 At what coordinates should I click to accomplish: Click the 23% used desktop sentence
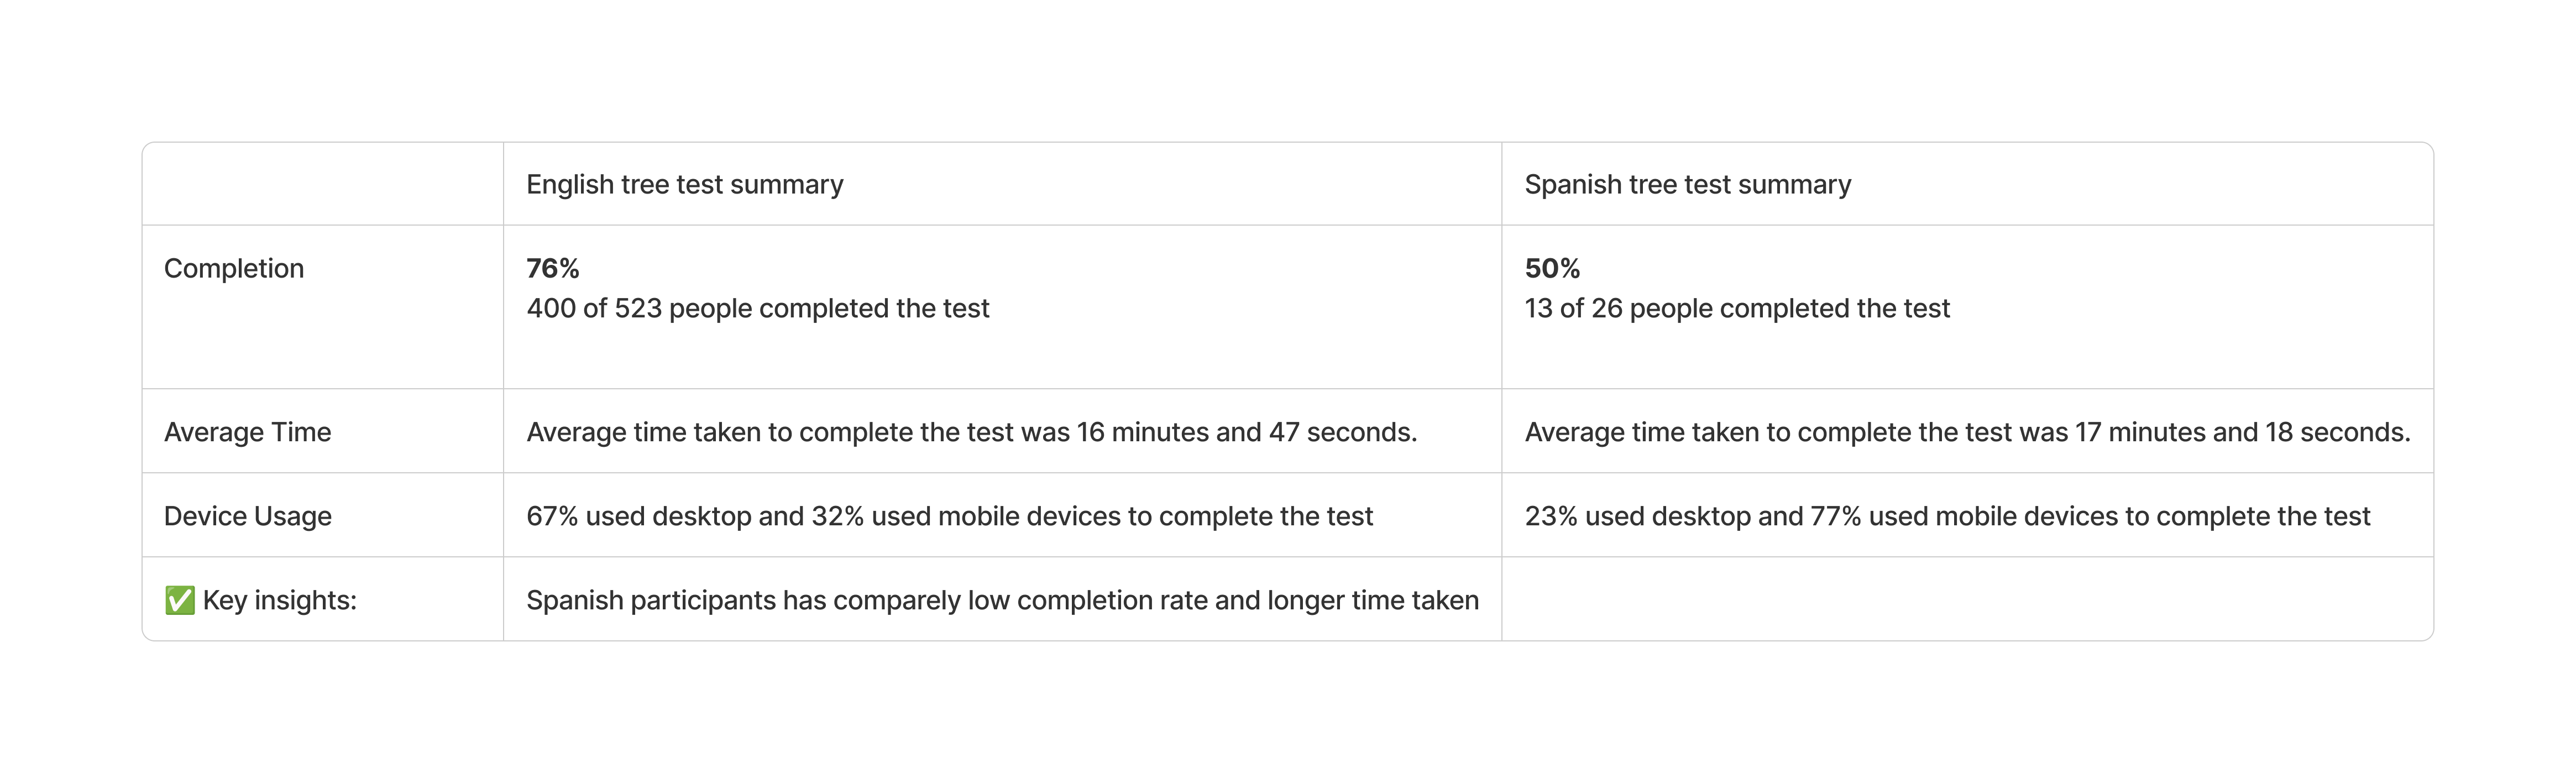pyautogui.click(x=1946, y=517)
